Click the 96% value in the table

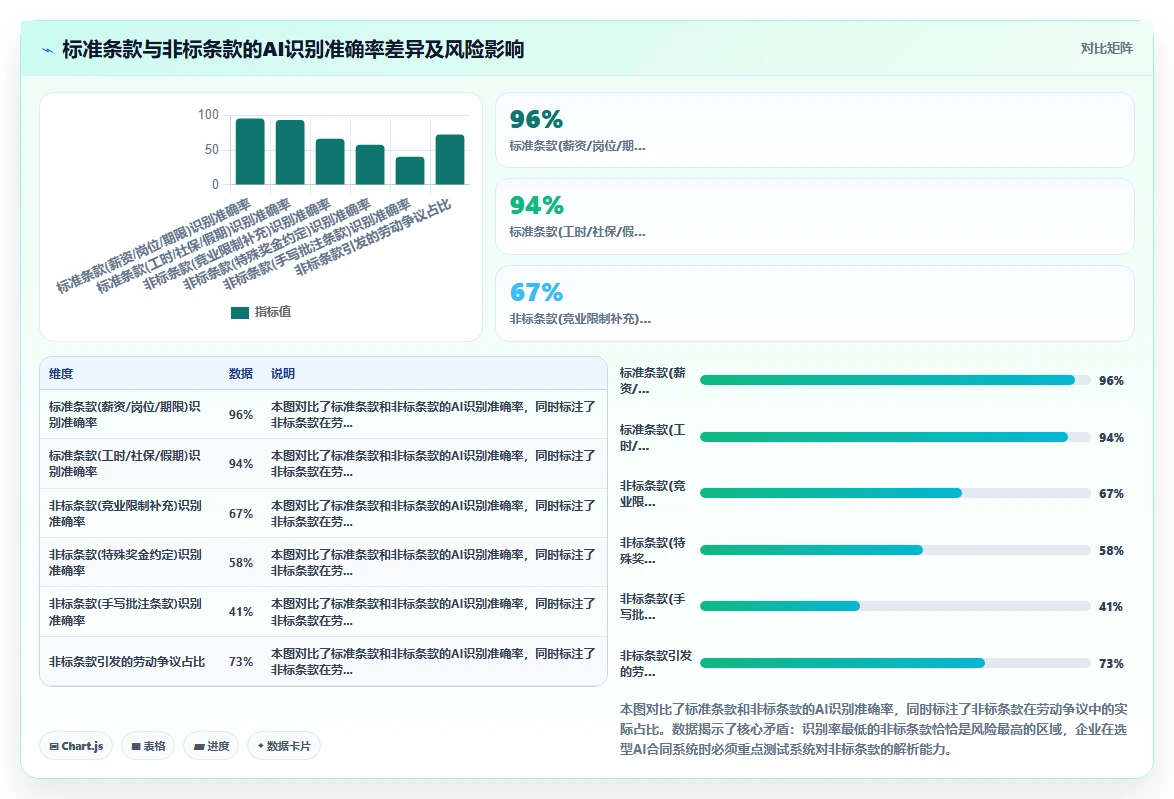coord(241,415)
